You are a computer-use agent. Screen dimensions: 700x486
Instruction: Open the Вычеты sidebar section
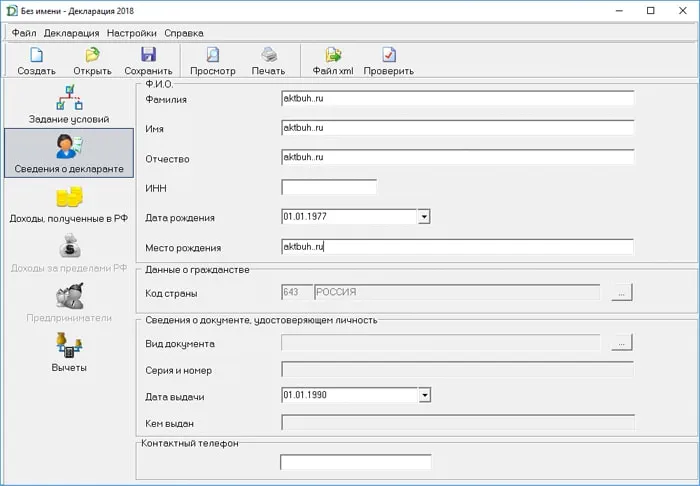click(68, 352)
